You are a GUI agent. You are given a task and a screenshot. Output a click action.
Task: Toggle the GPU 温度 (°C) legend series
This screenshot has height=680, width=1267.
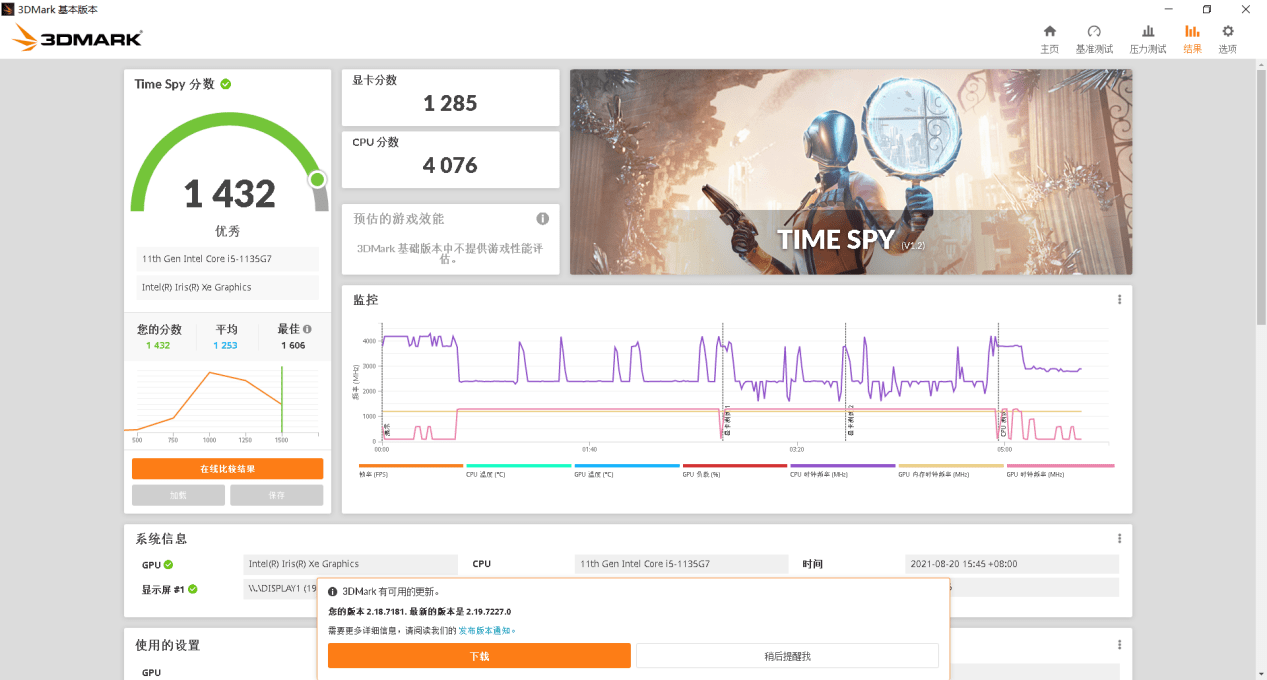(x=627, y=469)
